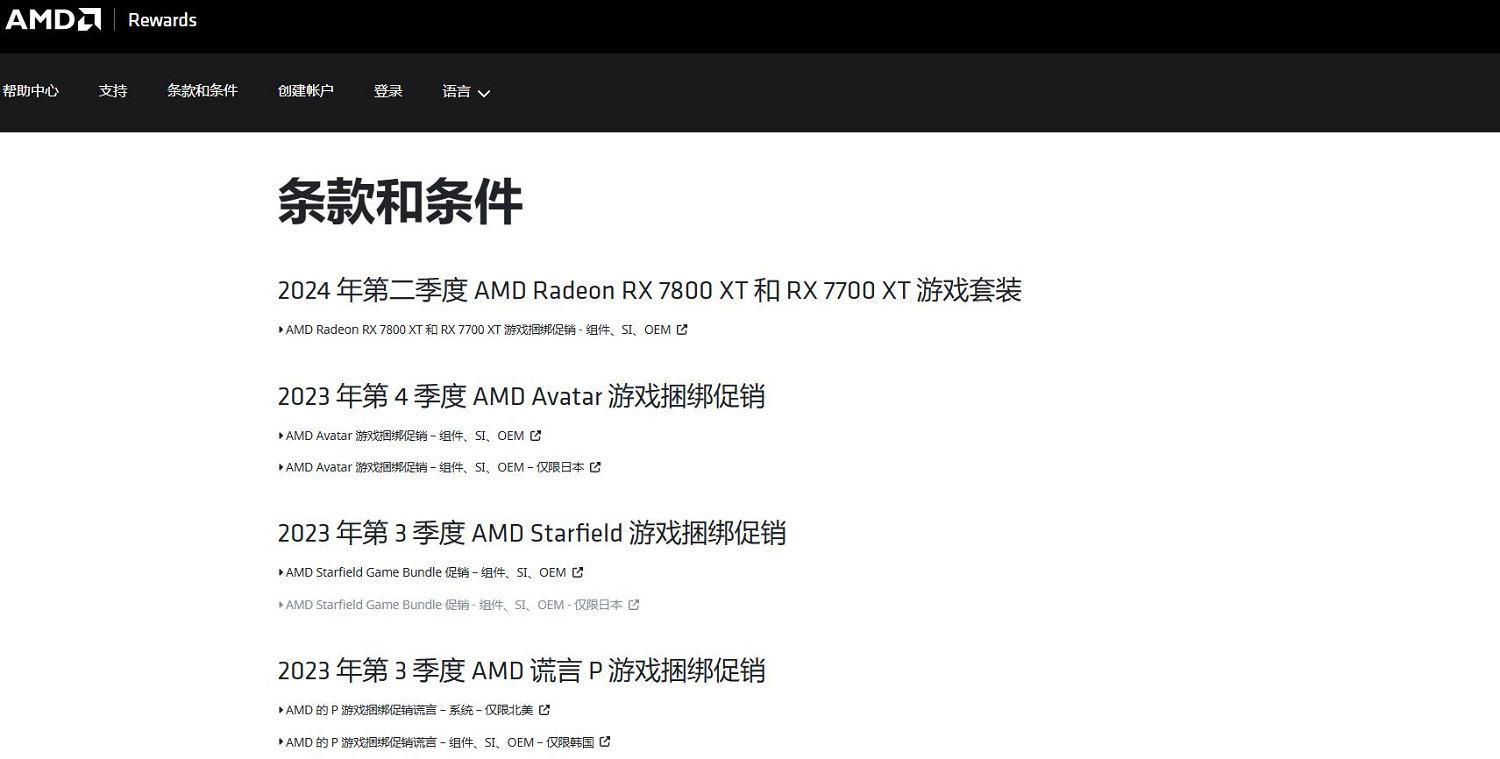Viewport: 1500px width, 759px height.
Task: Select the grayed-out Starfield 仅限日本 link
Action: pyautogui.click(x=455, y=604)
